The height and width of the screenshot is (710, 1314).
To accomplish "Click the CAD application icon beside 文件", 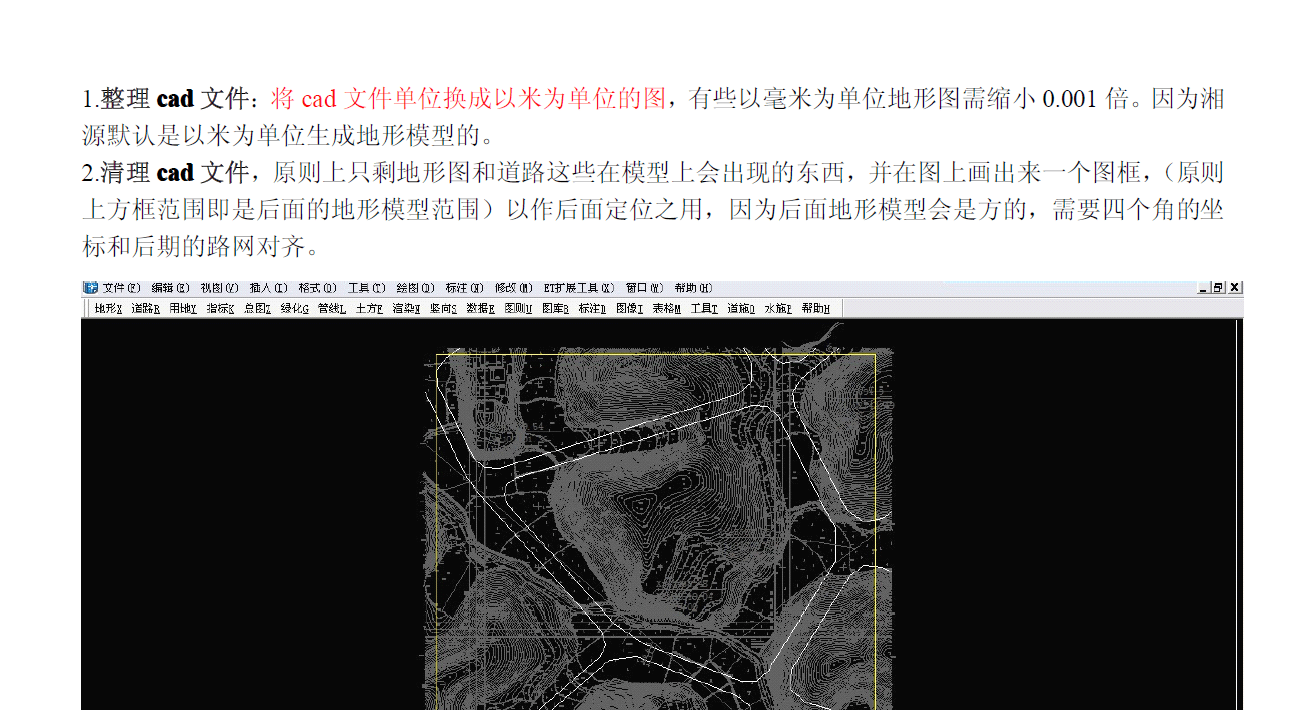I will [91, 288].
